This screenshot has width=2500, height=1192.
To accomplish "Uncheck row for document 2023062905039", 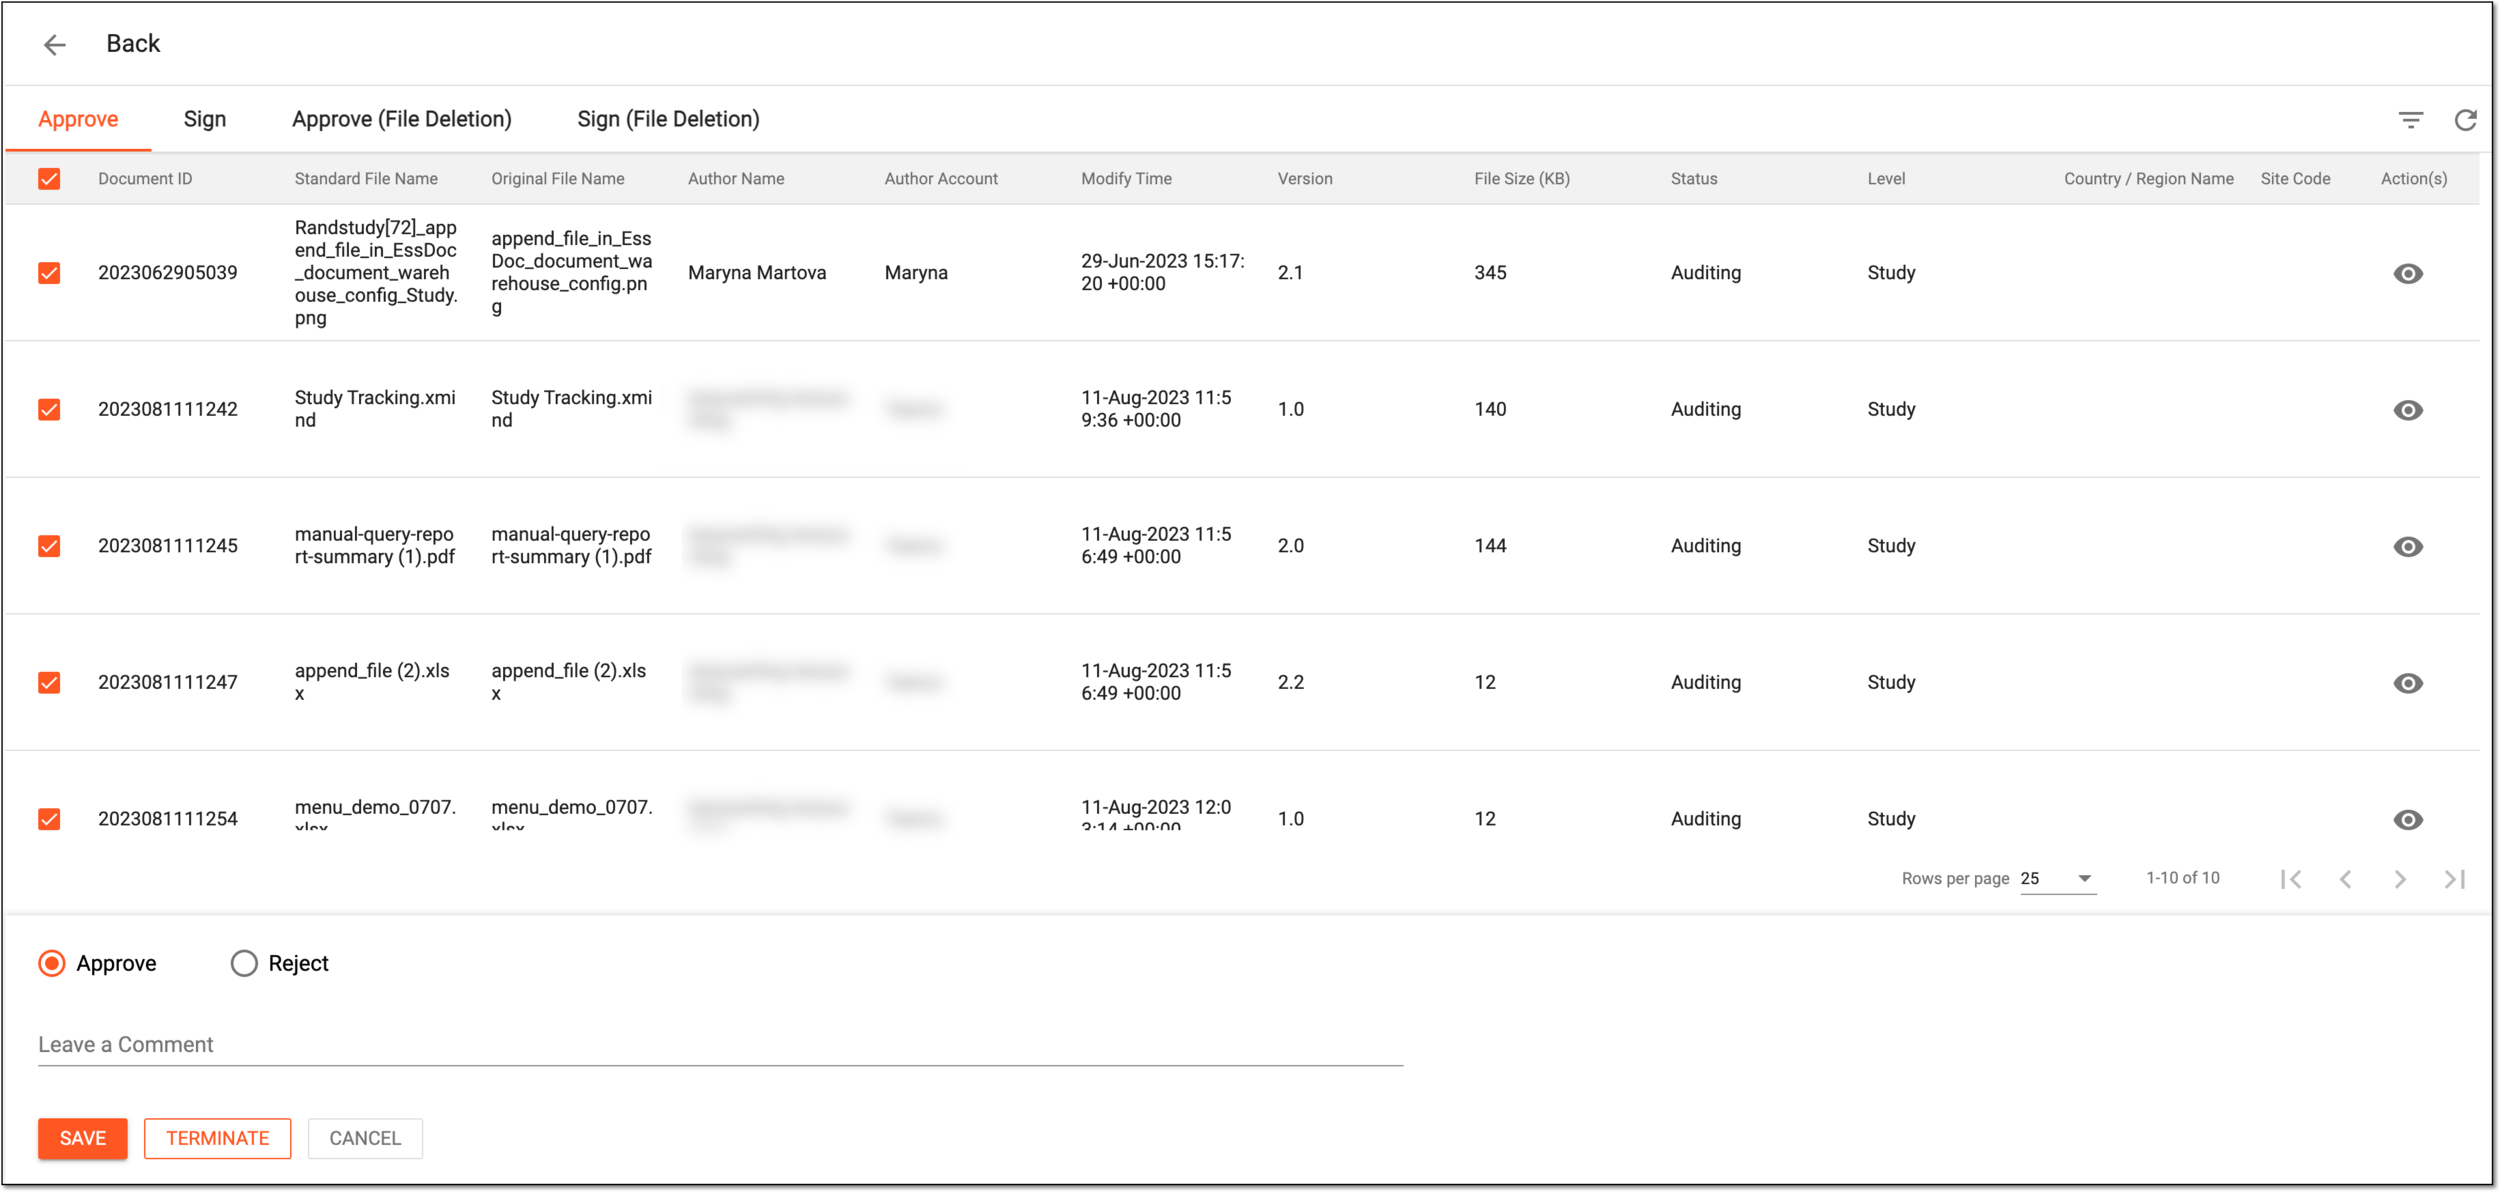I will (x=49, y=273).
